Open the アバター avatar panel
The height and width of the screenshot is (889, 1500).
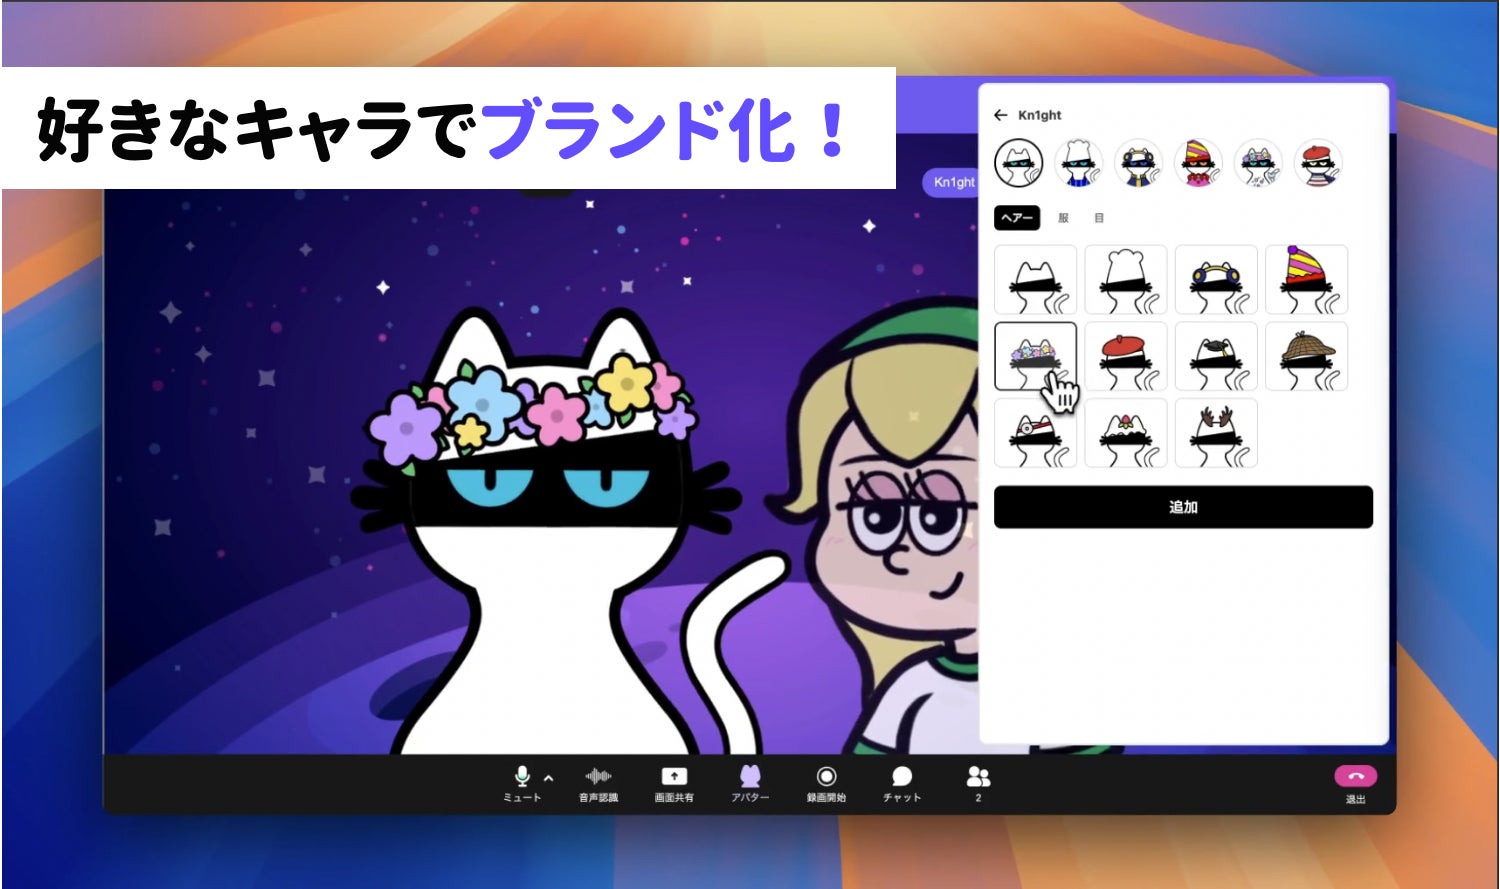point(750,783)
